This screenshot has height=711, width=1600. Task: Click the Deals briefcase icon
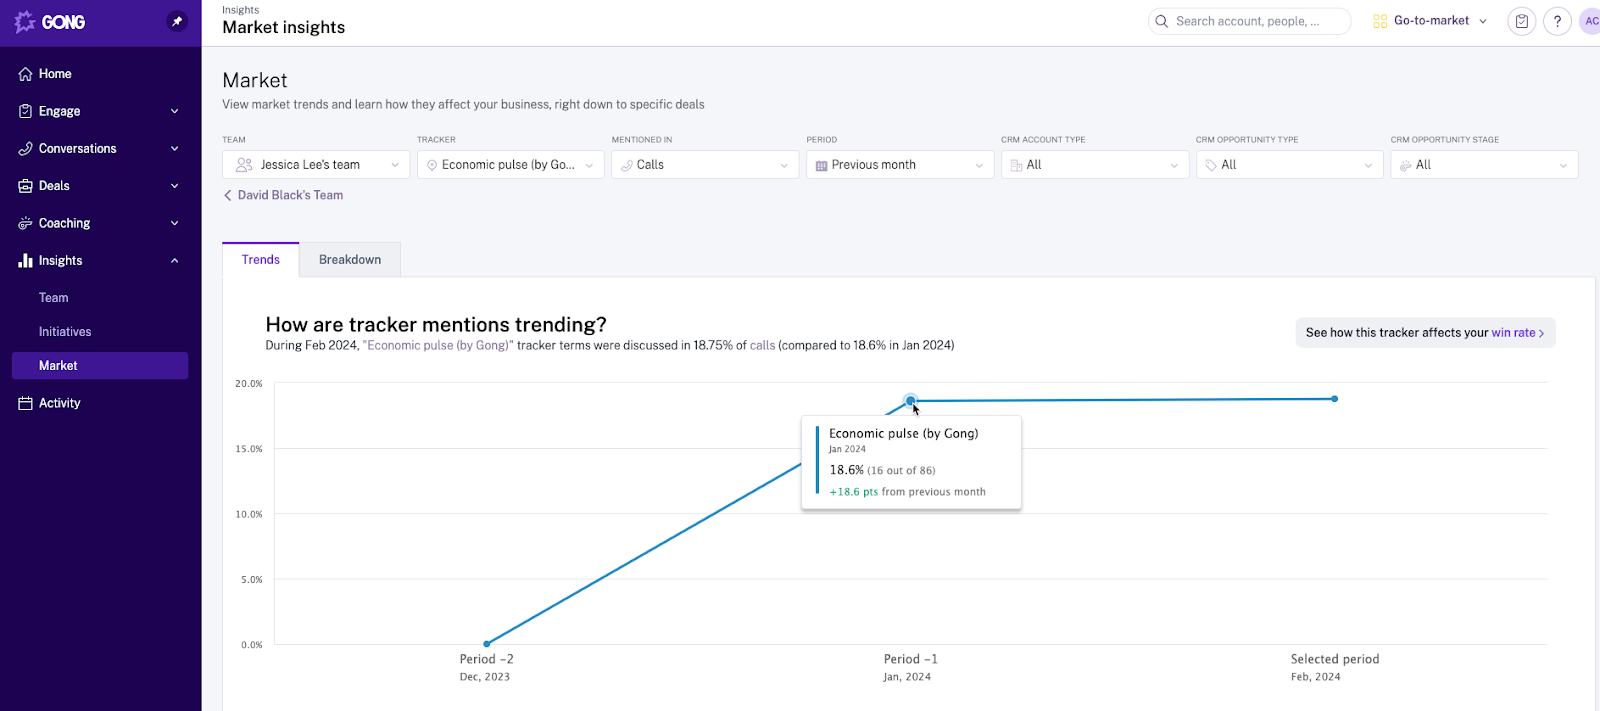pyautogui.click(x=26, y=186)
